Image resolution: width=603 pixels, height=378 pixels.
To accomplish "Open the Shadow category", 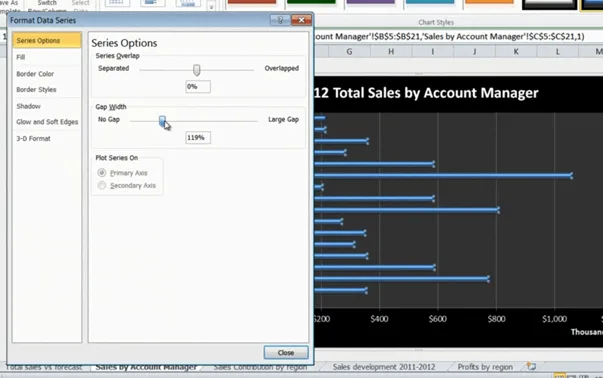I will click(x=28, y=106).
